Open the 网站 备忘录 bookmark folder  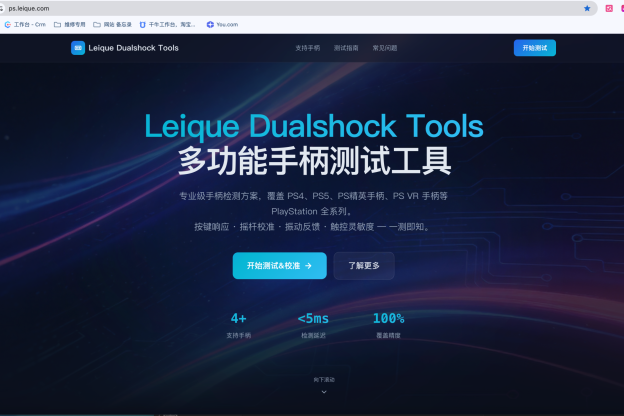click(x=112, y=25)
